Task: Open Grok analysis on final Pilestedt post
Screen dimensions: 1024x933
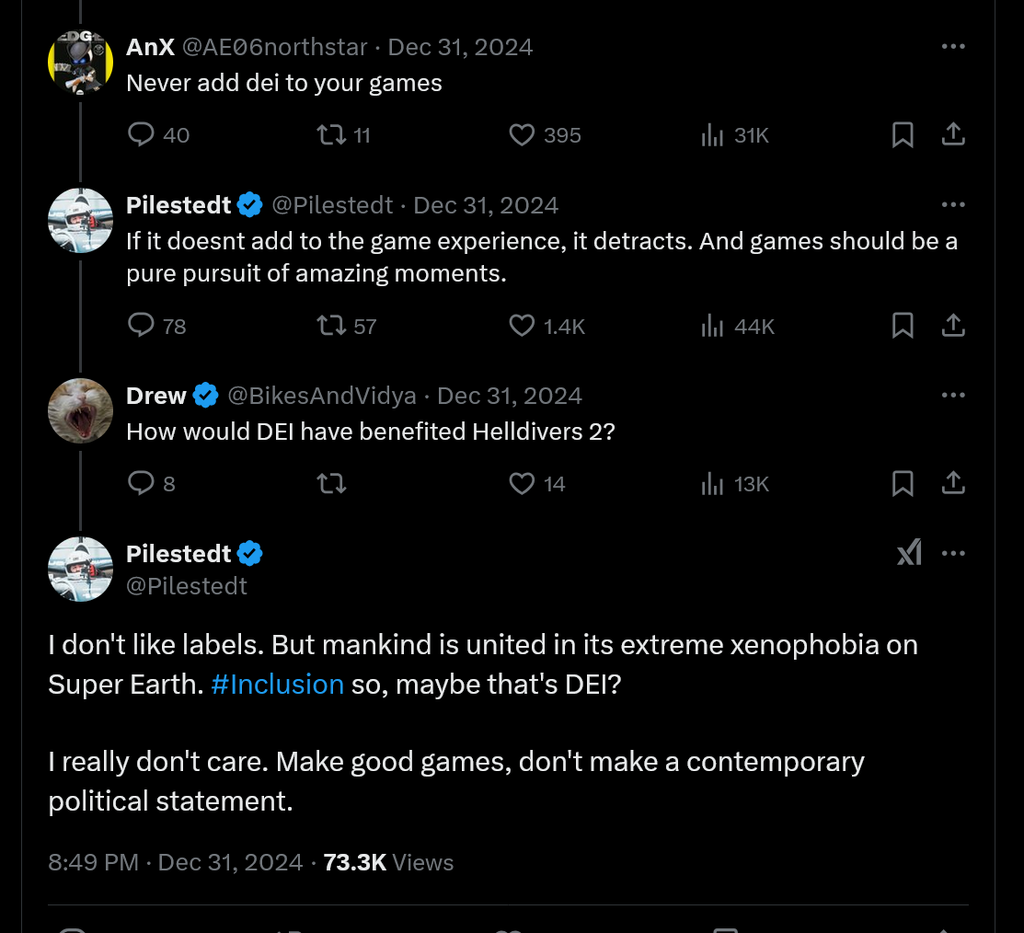Action: tap(909, 553)
